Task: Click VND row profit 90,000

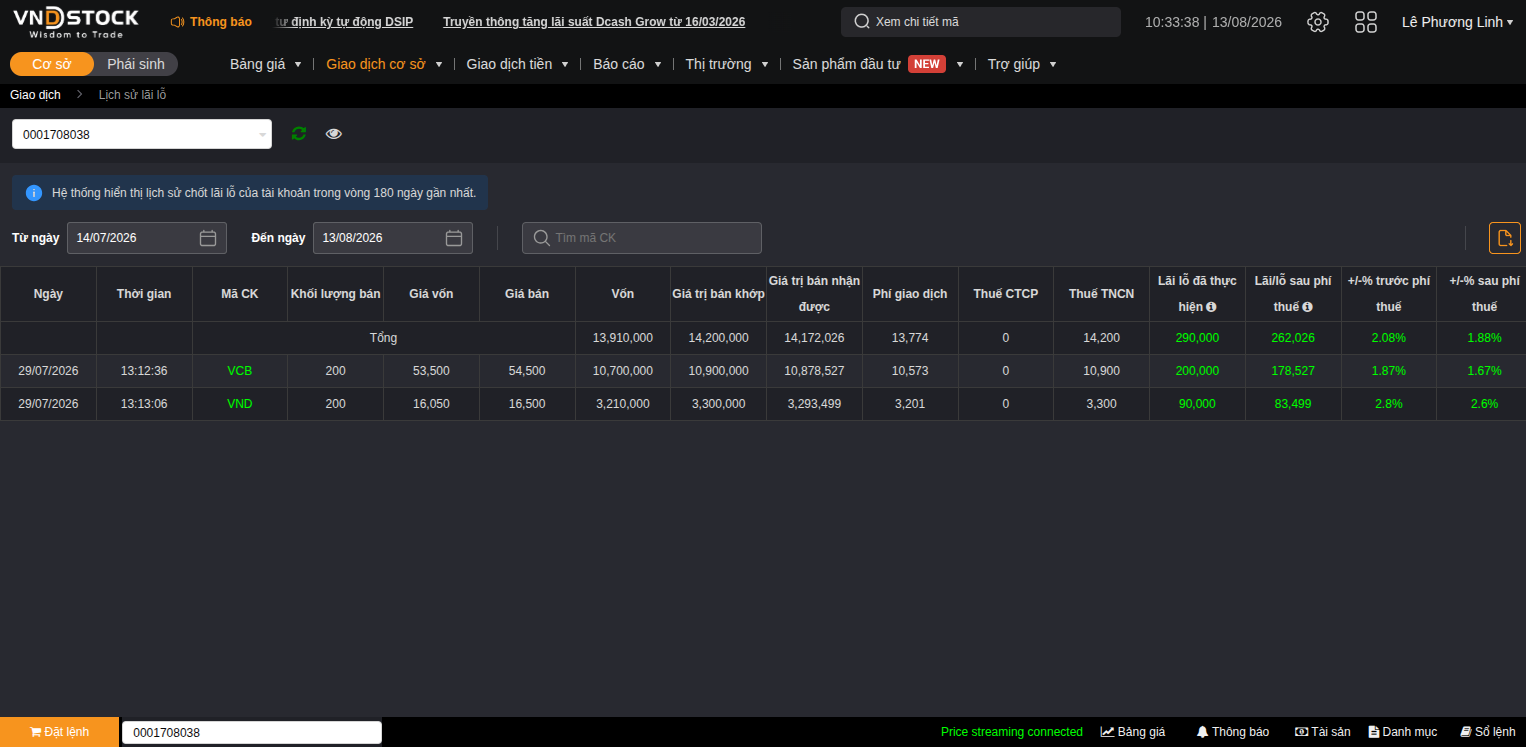Action: pos(1198,404)
